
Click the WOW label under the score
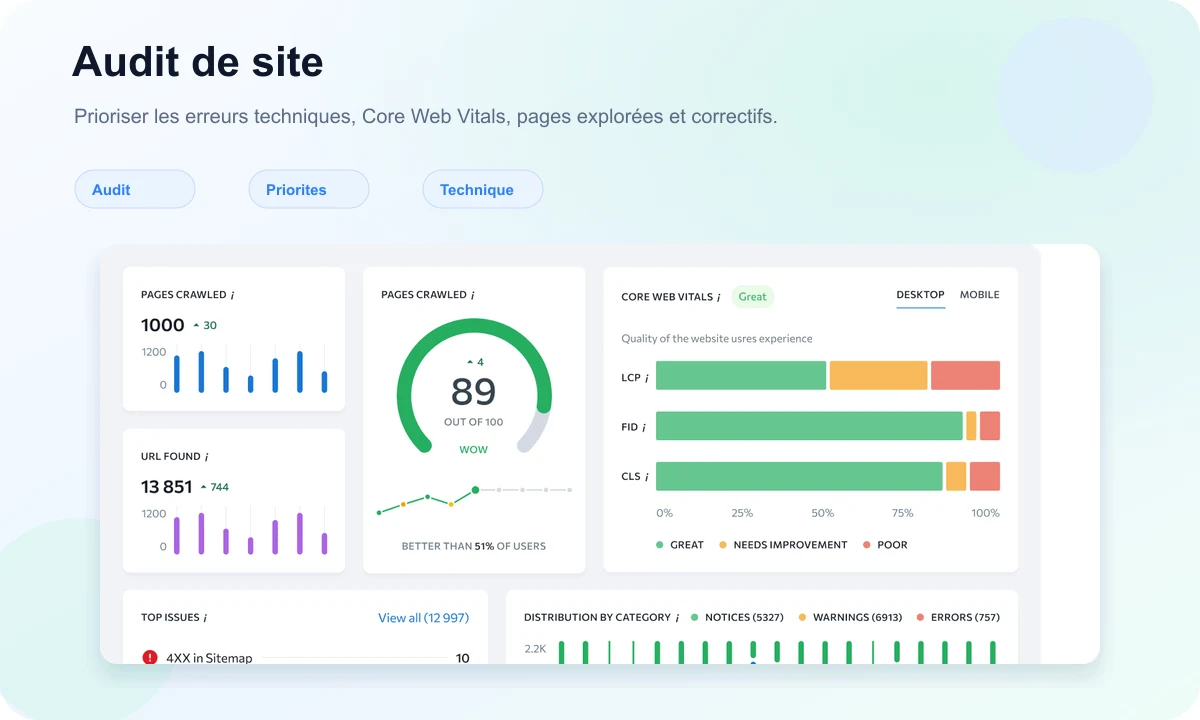click(x=474, y=450)
